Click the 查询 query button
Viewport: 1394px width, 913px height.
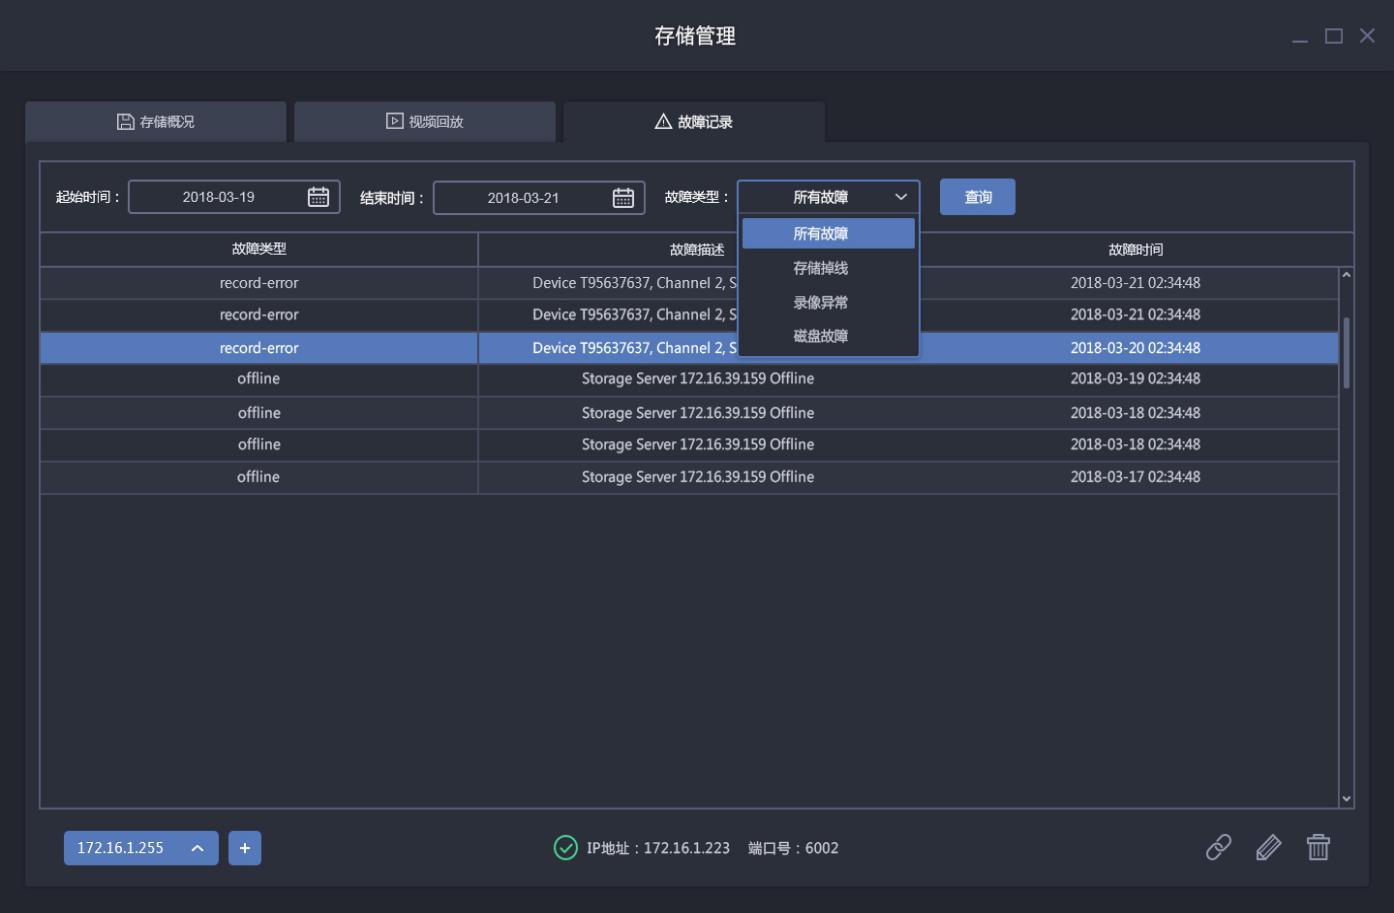(977, 197)
